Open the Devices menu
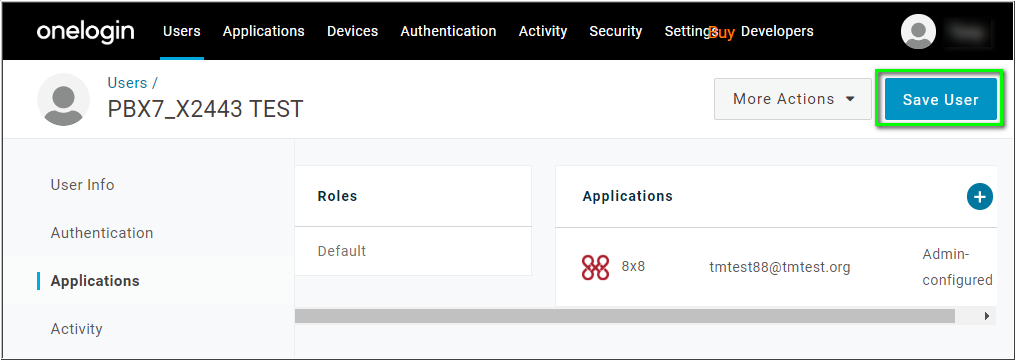Screen dimensions: 1015x360 click(352, 31)
